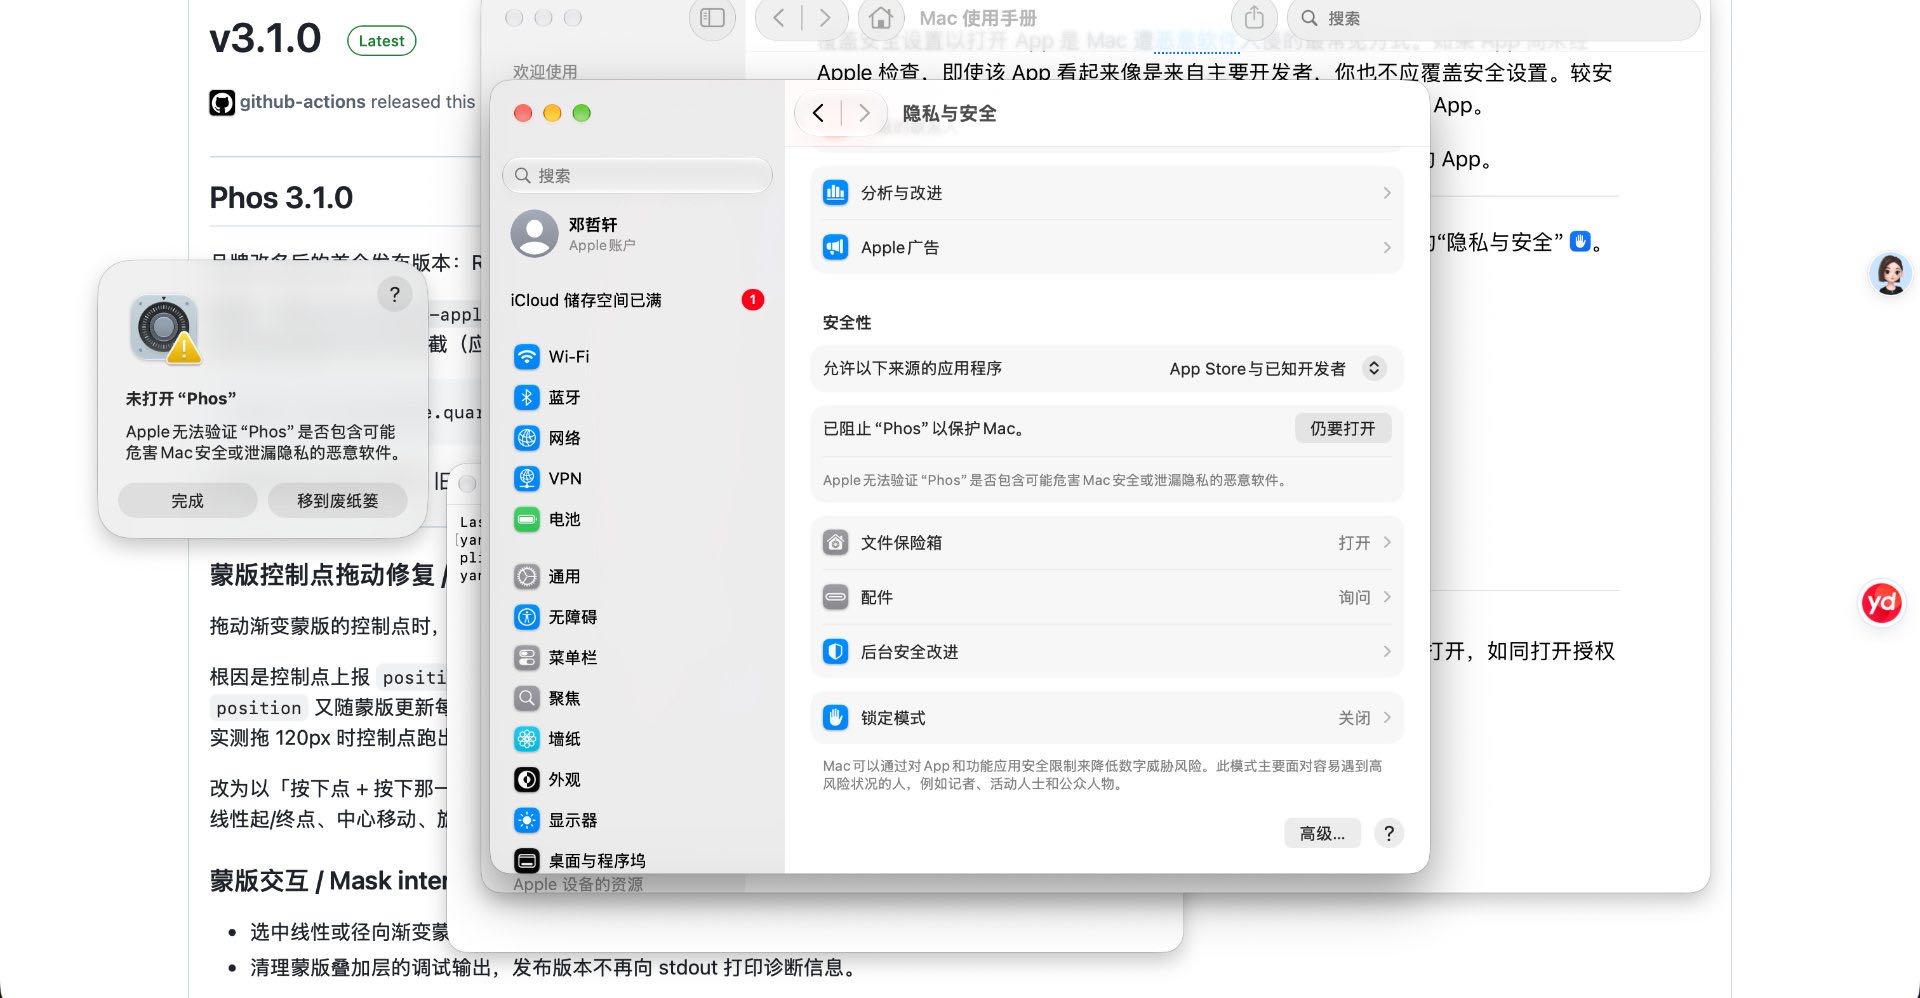Click 完成 in the Phos alert
This screenshot has width=1920, height=998.
pos(187,500)
